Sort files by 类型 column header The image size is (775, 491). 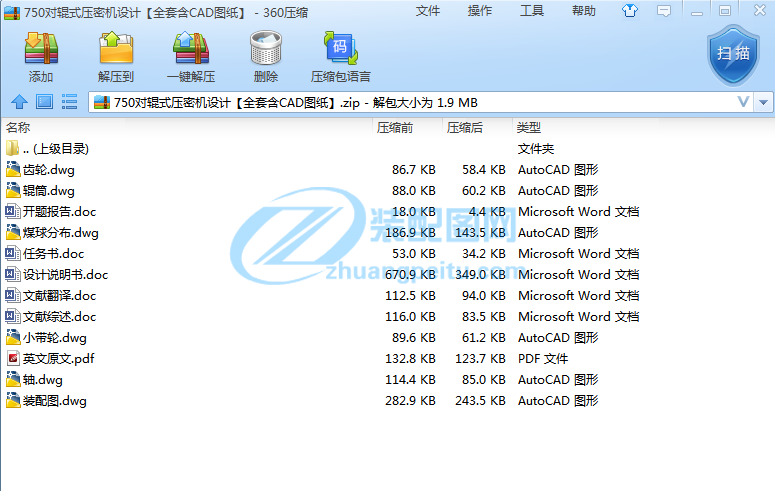coord(528,128)
